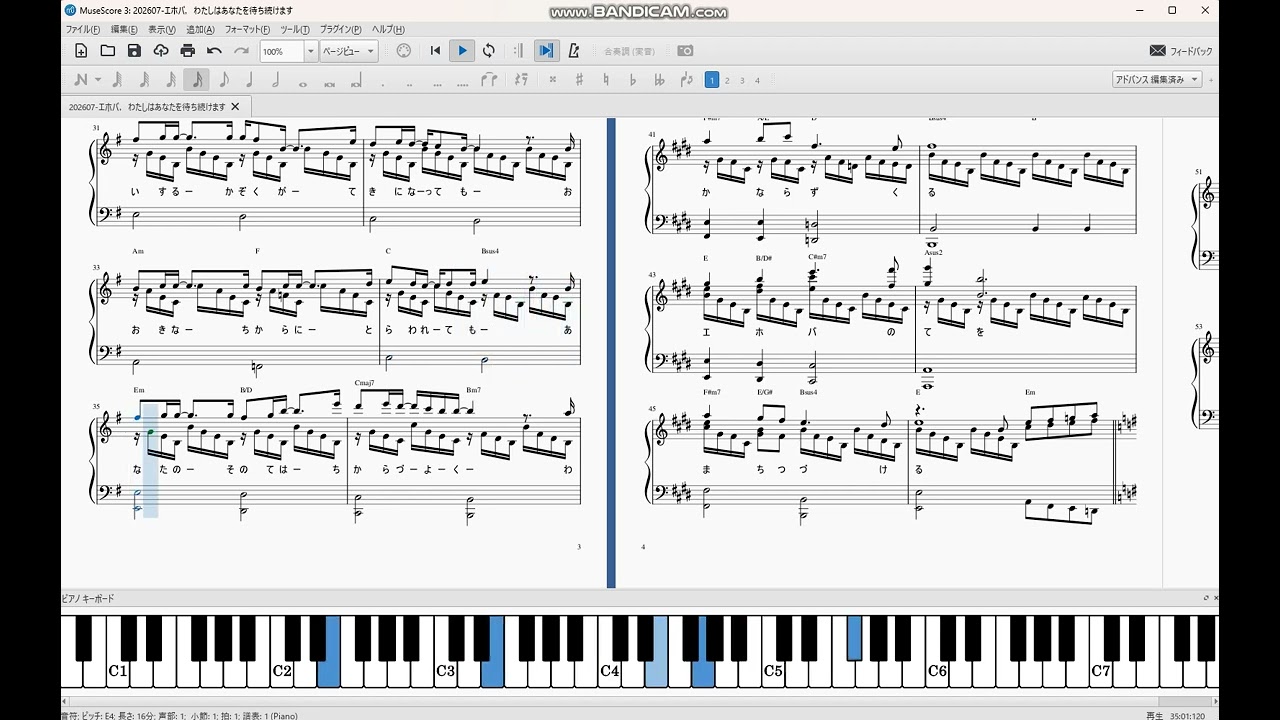
Task: Apply sharp accidental
Action: [579, 80]
